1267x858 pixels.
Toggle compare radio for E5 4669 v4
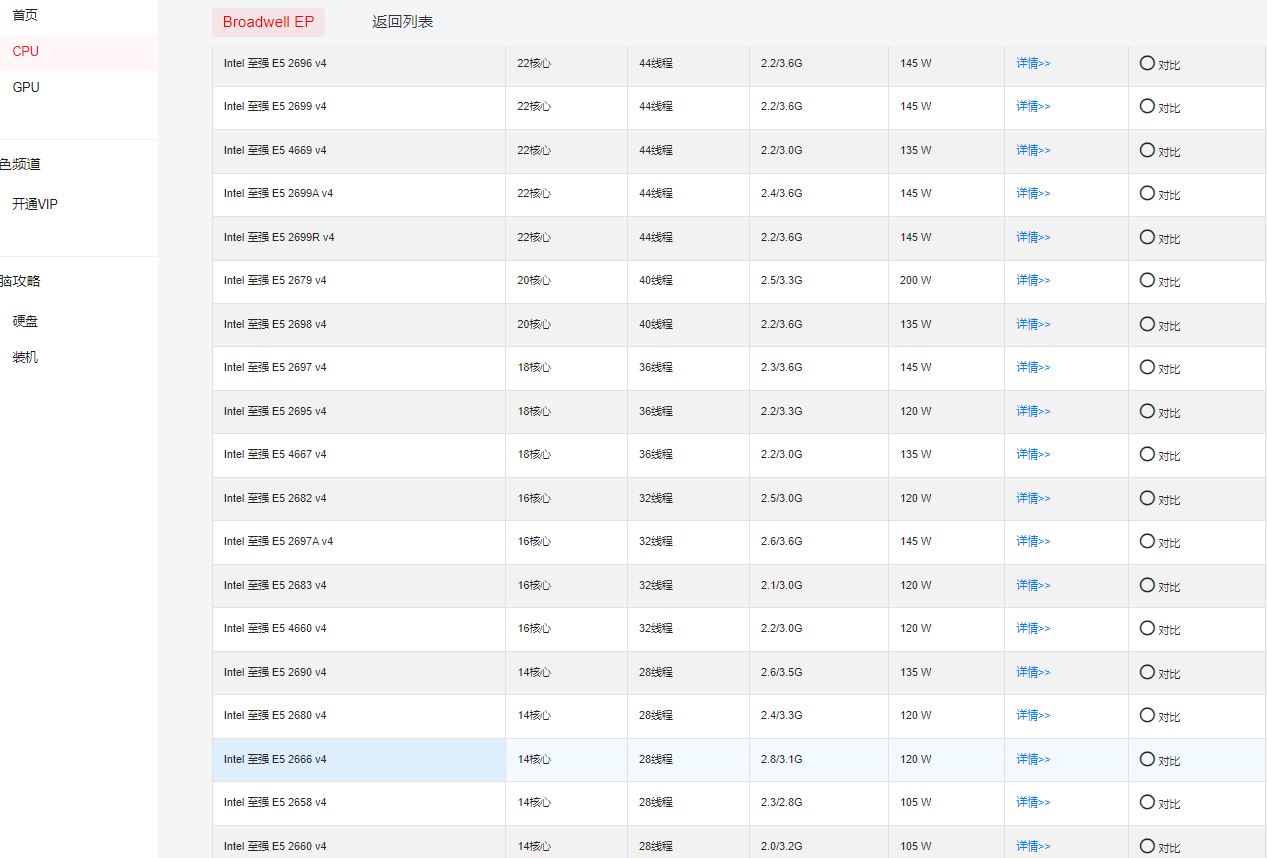point(1147,149)
